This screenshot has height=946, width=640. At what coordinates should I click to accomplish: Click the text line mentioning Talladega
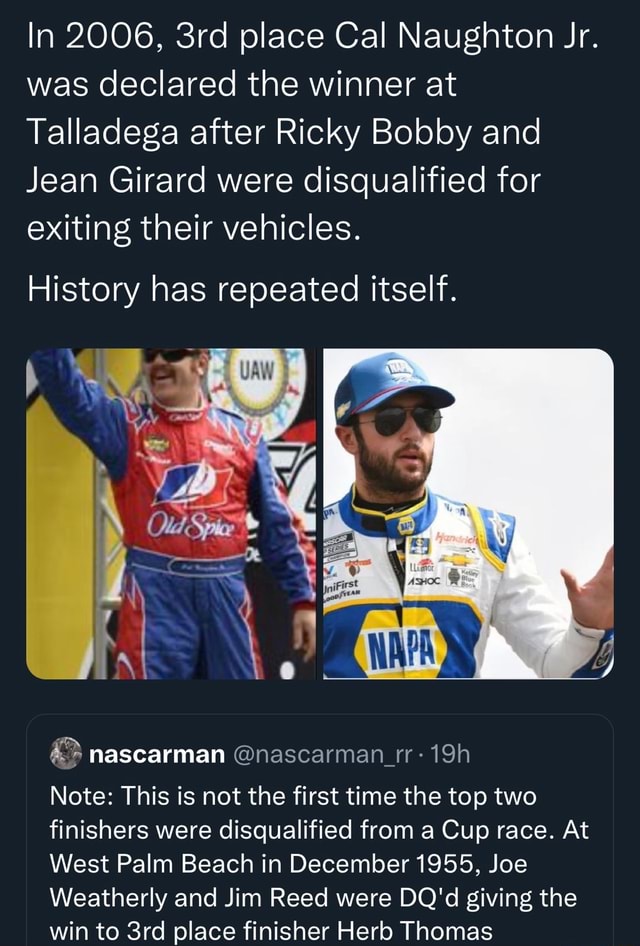coord(283,131)
